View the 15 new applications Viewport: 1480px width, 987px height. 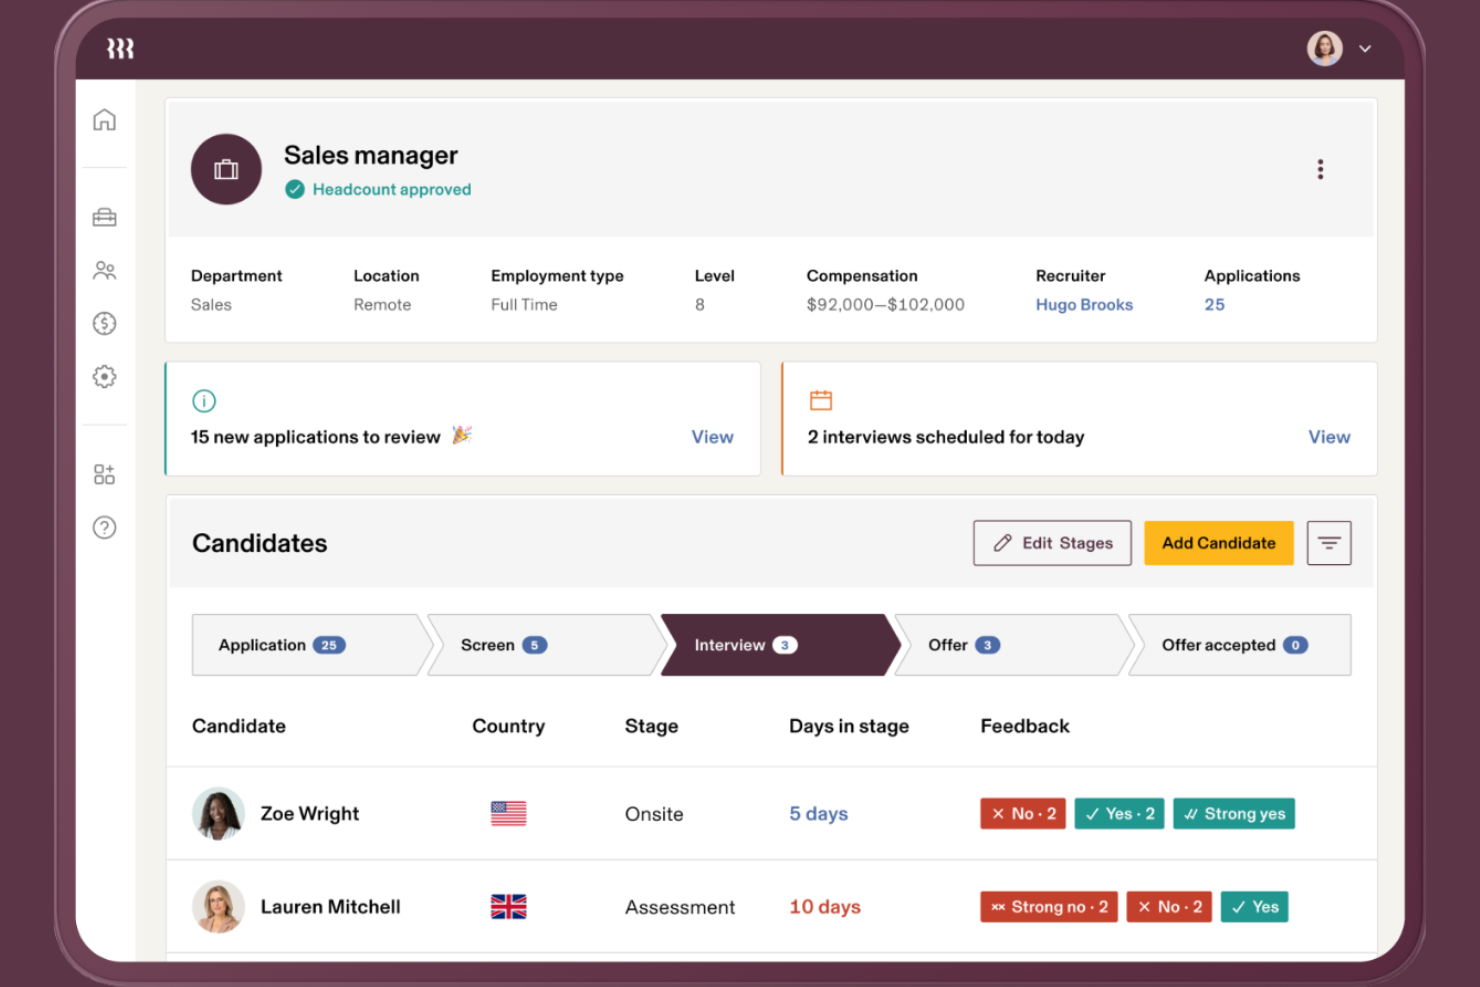pyautogui.click(x=712, y=437)
